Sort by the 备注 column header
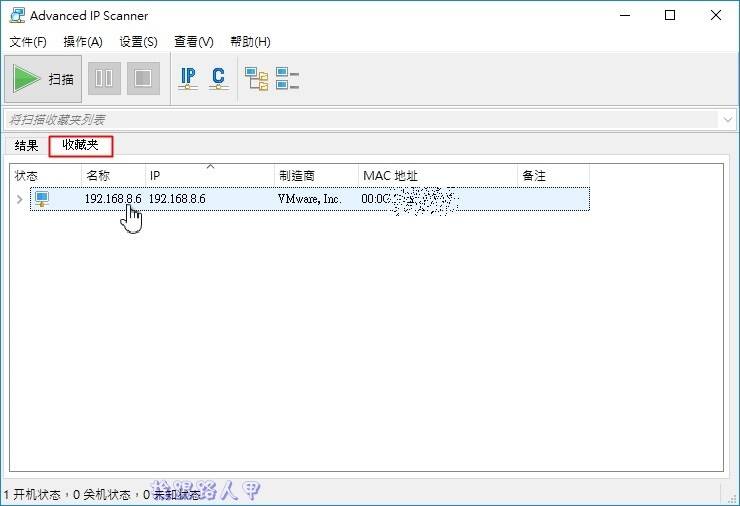The width and height of the screenshot is (740, 506). (x=554, y=176)
